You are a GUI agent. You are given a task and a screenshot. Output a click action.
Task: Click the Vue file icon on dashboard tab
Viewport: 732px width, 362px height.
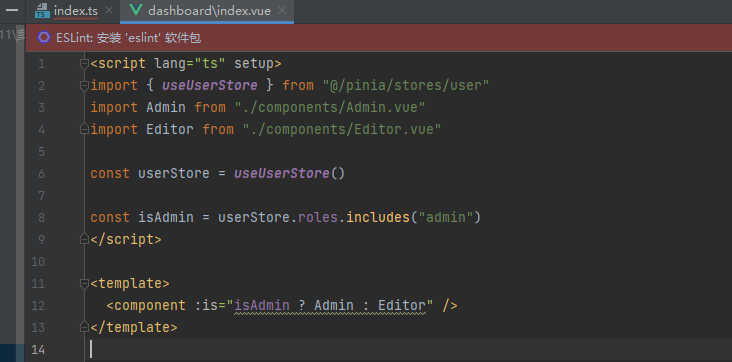point(136,10)
